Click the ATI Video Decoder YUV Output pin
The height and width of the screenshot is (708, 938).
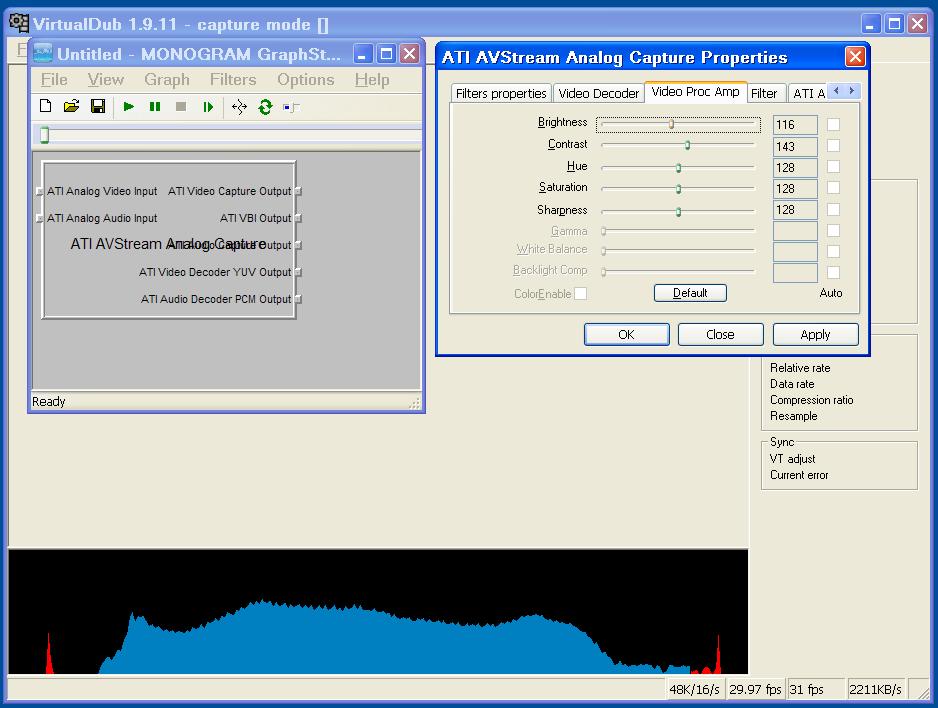(x=298, y=272)
